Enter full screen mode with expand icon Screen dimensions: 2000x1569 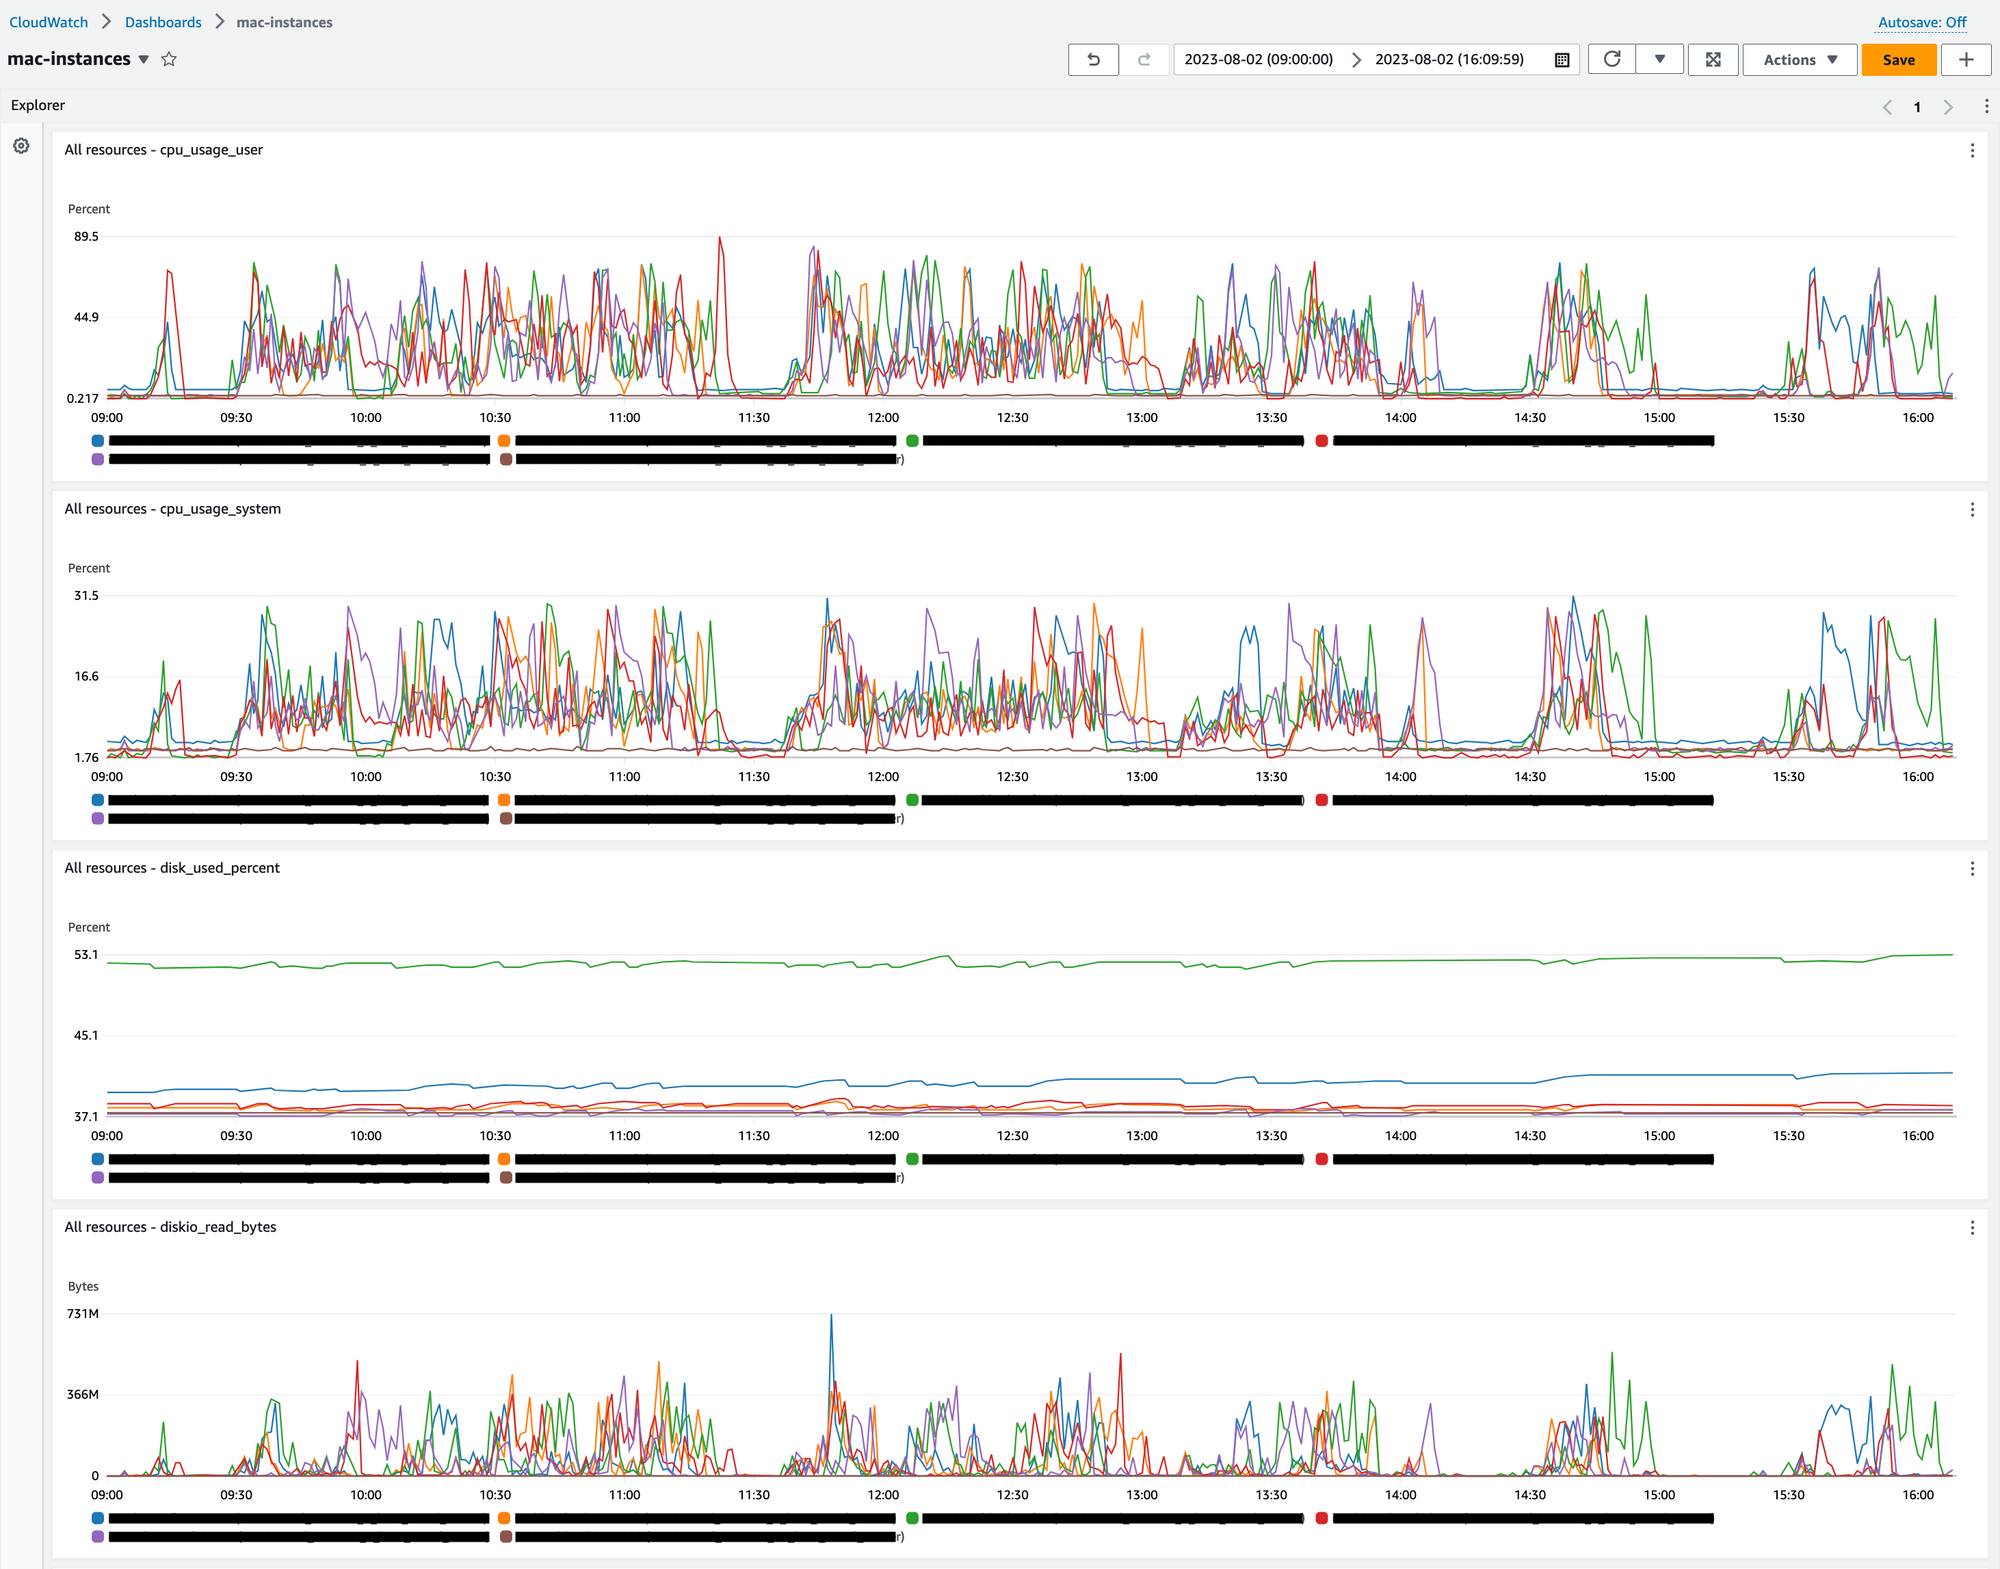(x=1713, y=60)
